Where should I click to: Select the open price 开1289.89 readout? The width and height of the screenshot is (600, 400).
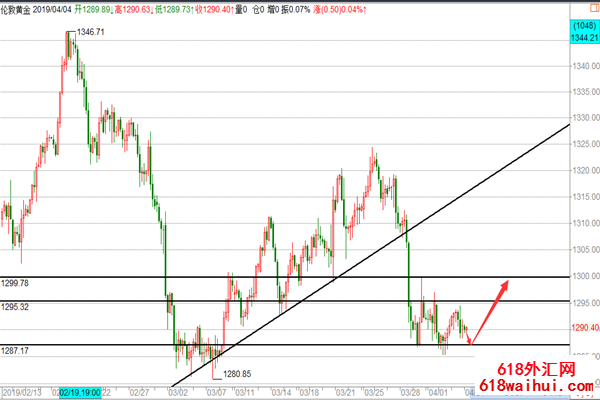pos(125,8)
